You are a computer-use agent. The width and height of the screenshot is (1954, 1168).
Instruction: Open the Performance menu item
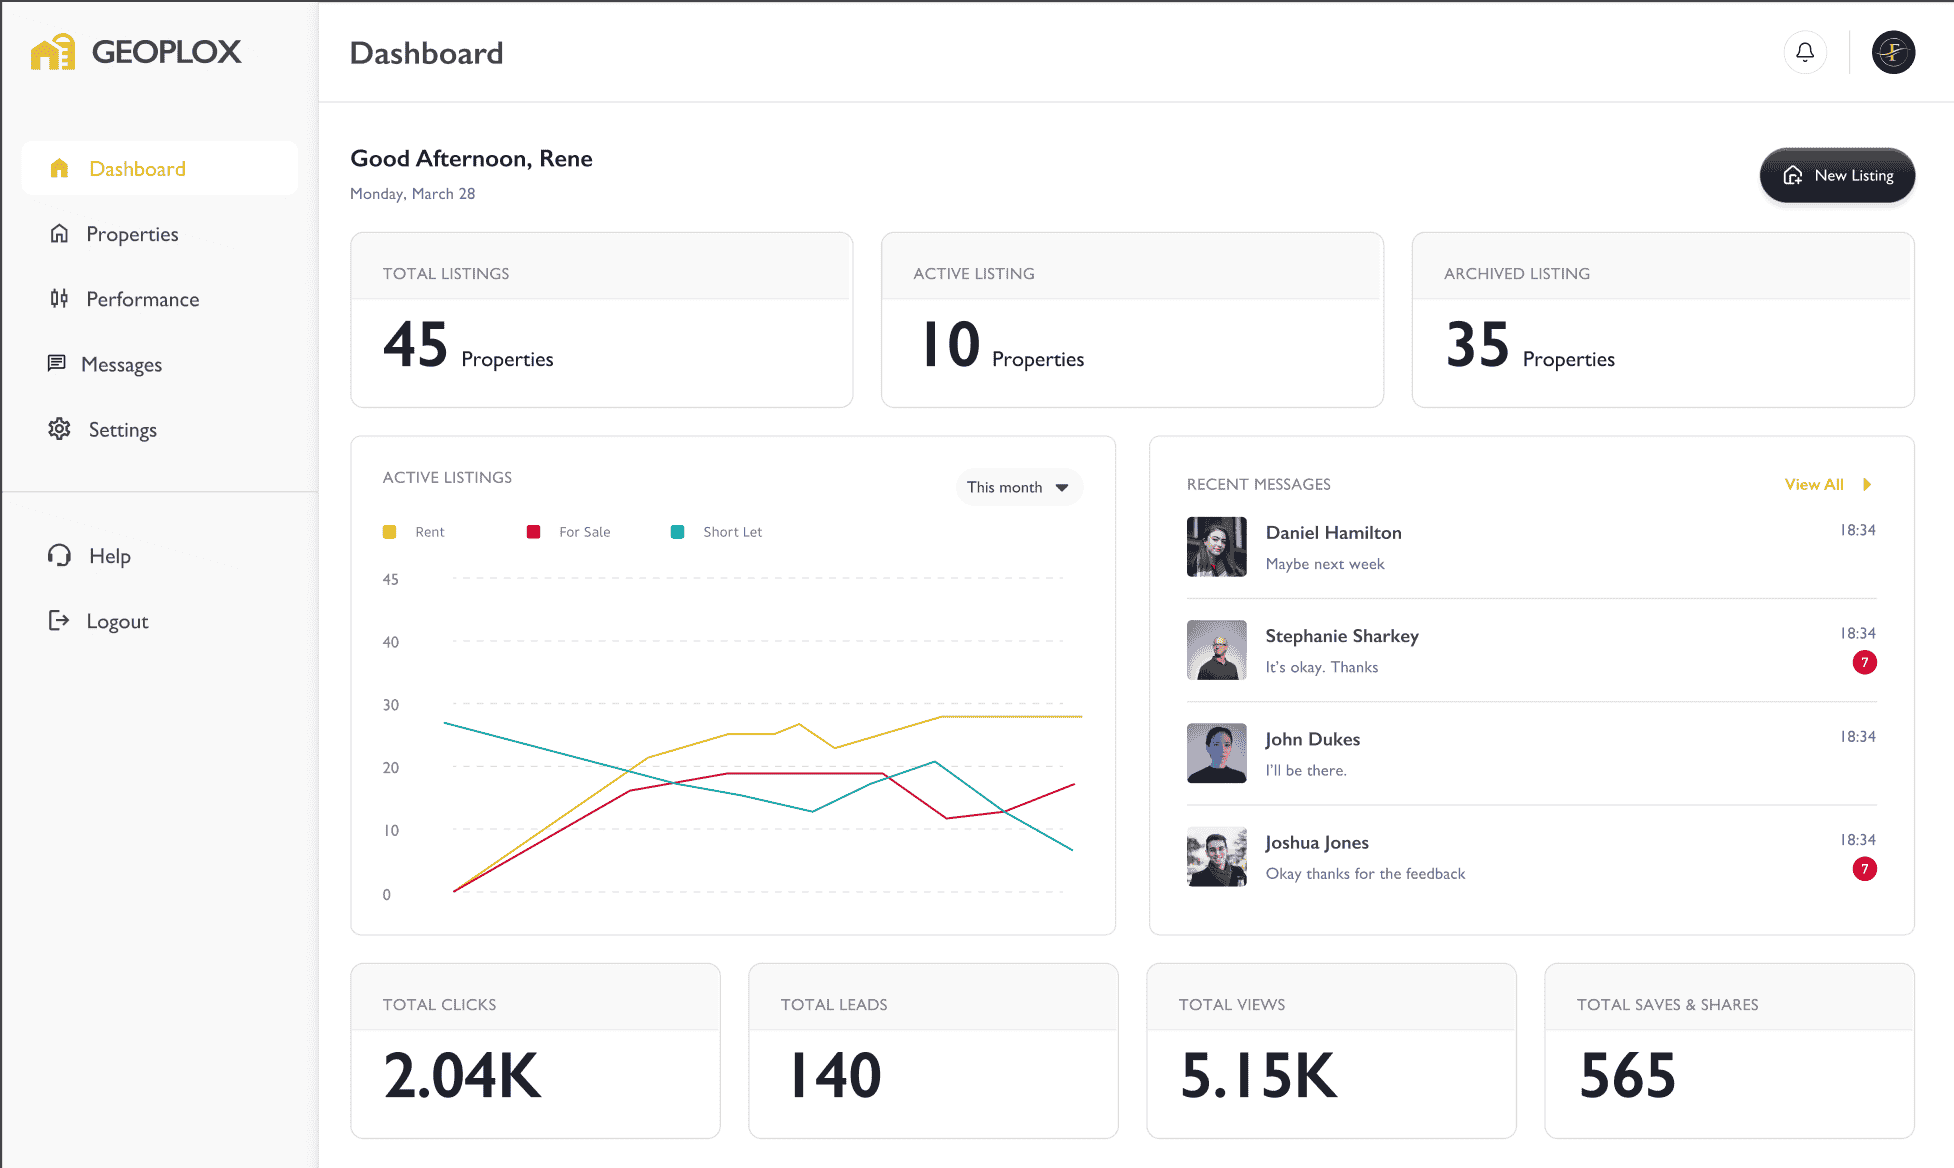160,298
